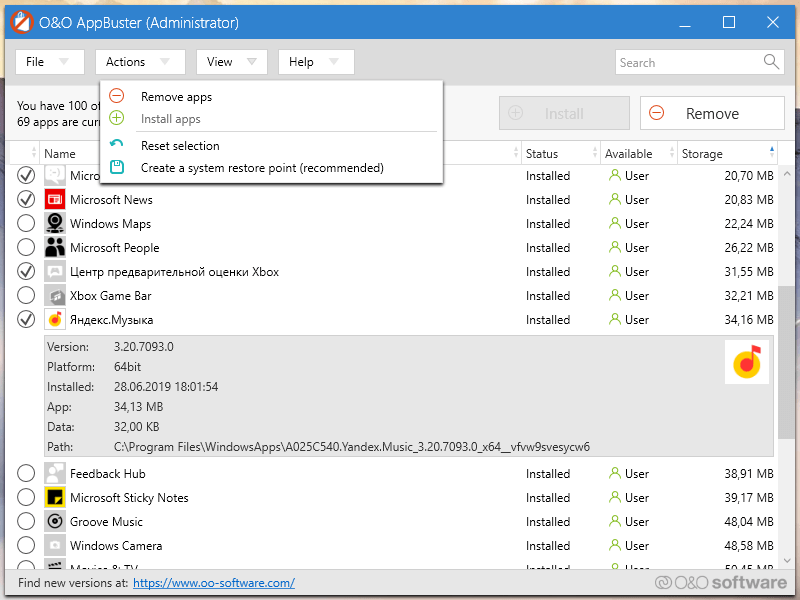Uncheck the Microsoft News checkbox
Viewport: 800px width, 600px height.
26,200
